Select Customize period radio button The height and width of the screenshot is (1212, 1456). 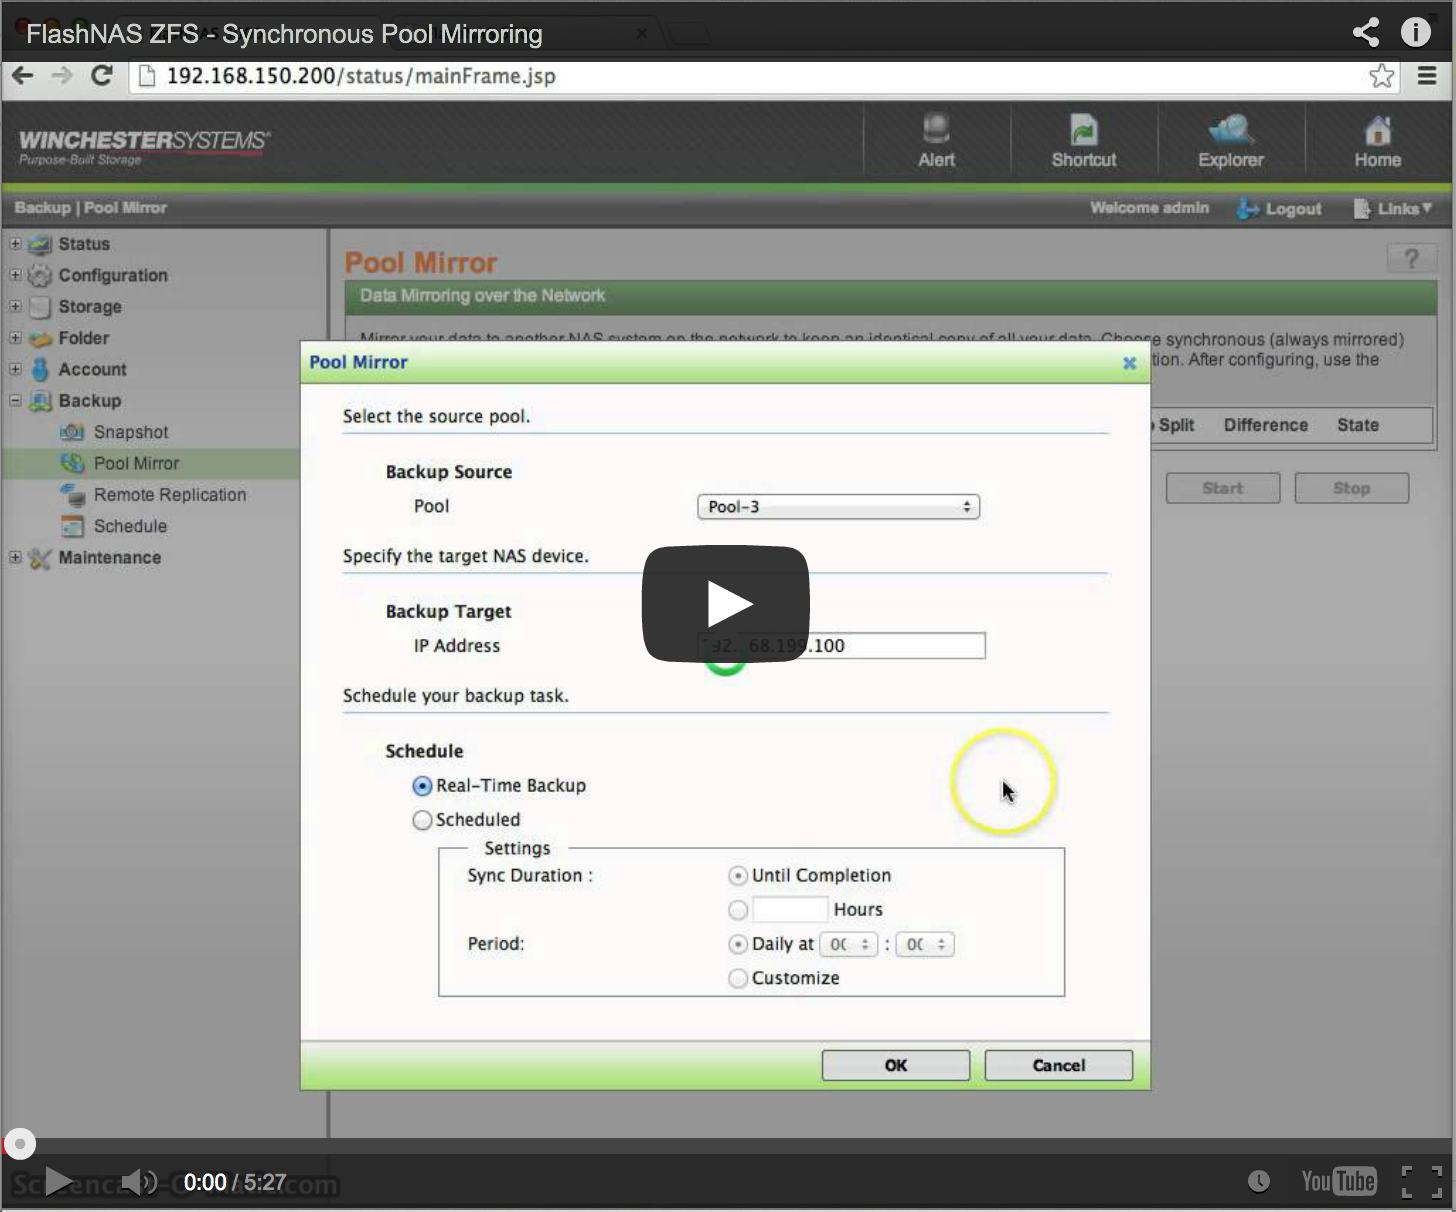pos(738,978)
